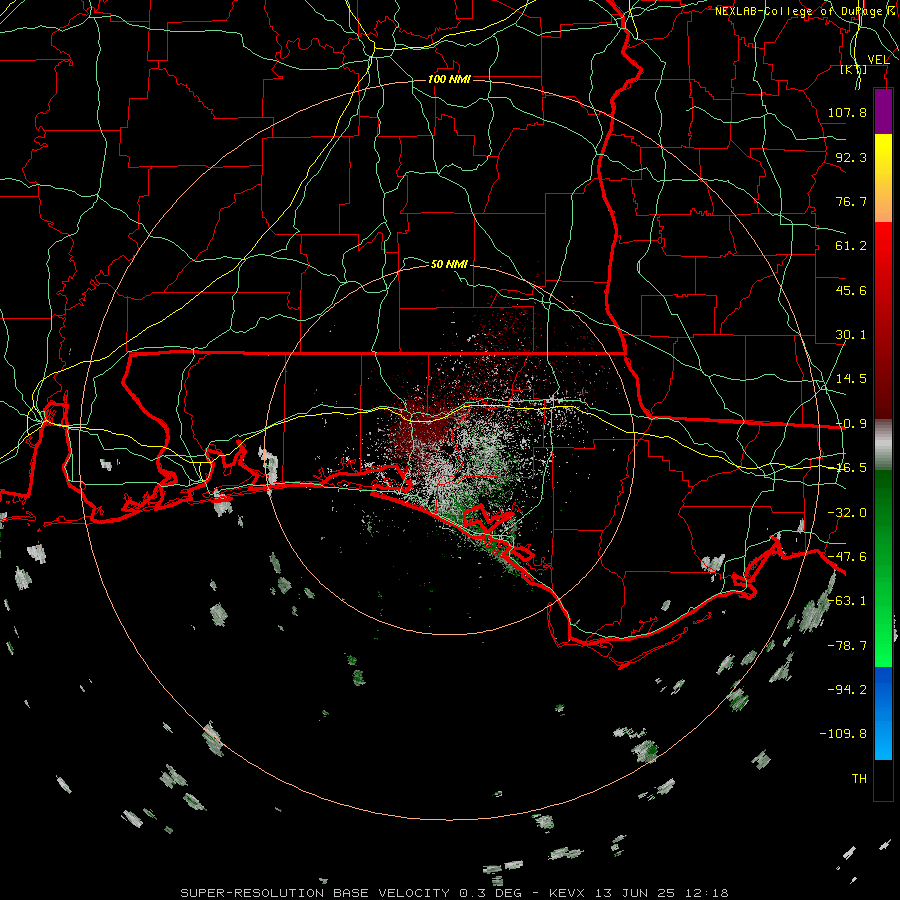The height and width of the screenshot is (900, 900).
Task: Select the 14.5 legend value
Action: [851, 379]
